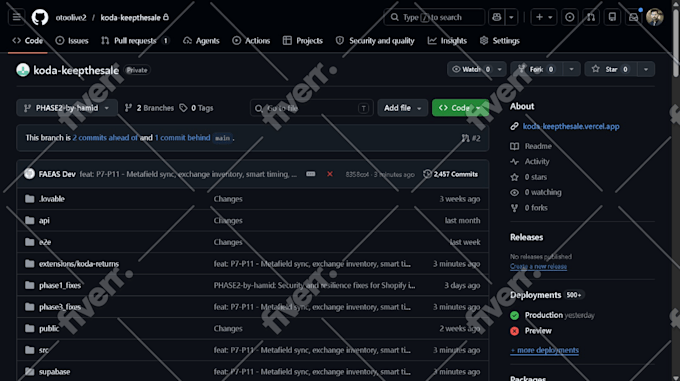
Task: Open the Insights tab
Action: (x=447, y=41)
